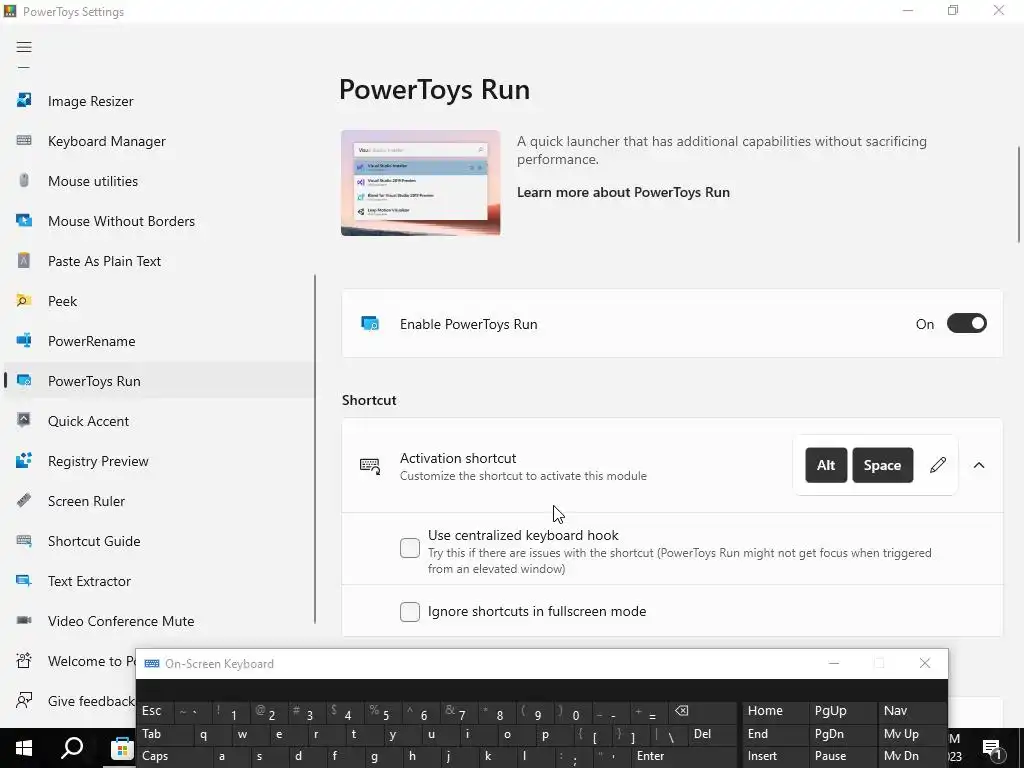Click the PowerRename icon
Image resolution: width=1024 pixels, height=768 pixels.
click(24, 340)
